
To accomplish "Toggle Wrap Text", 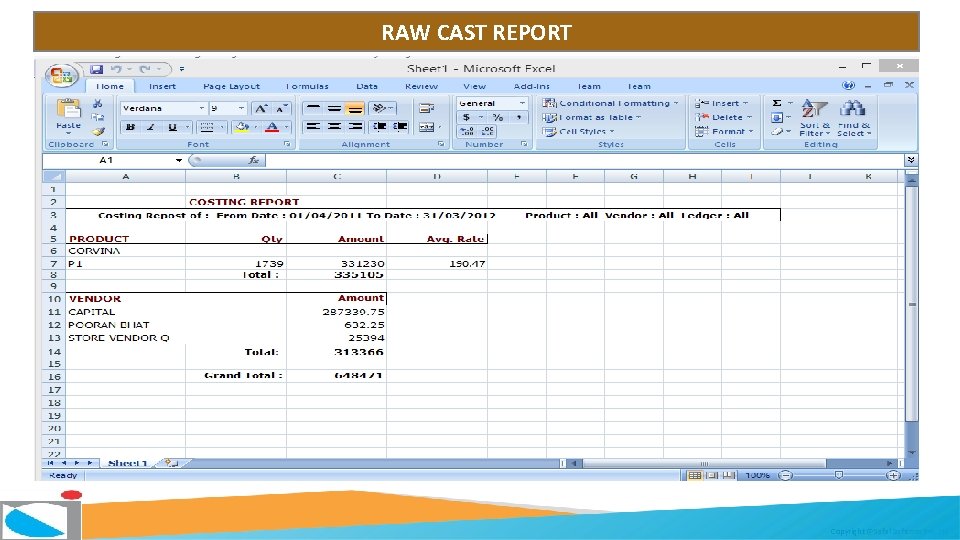I will [x=426, y=108].
